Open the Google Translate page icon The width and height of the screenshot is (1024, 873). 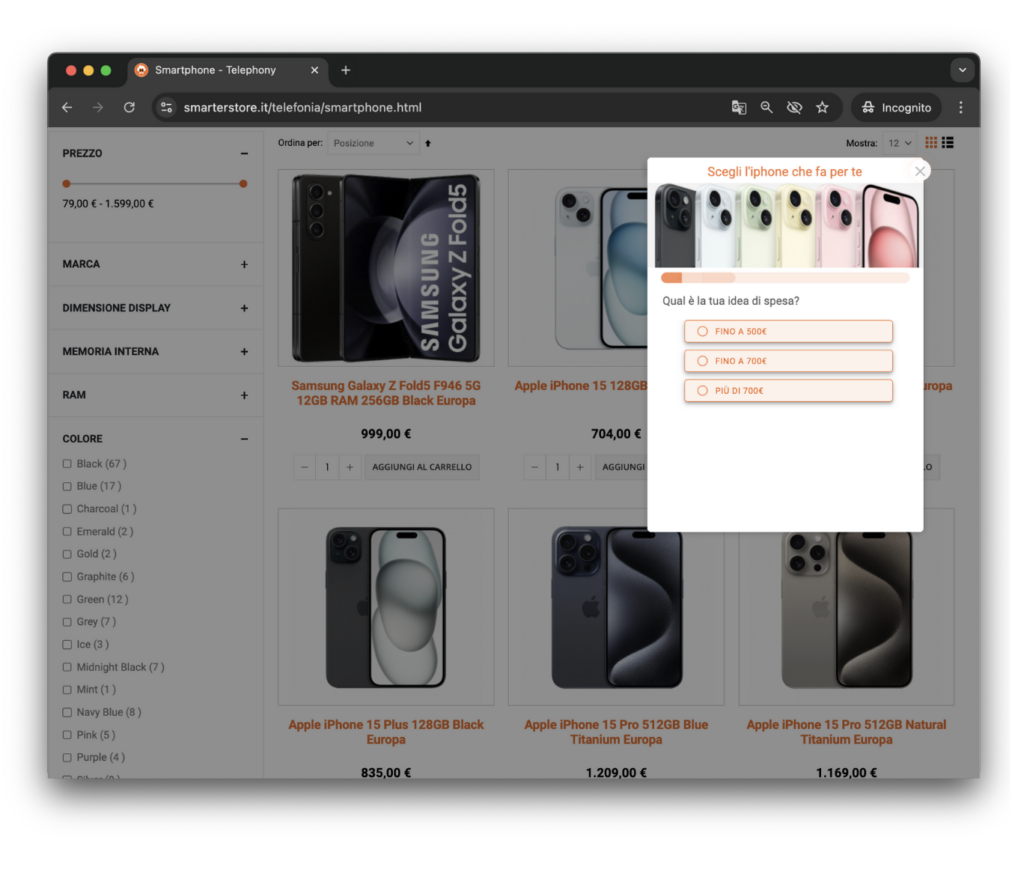[739, 107]
